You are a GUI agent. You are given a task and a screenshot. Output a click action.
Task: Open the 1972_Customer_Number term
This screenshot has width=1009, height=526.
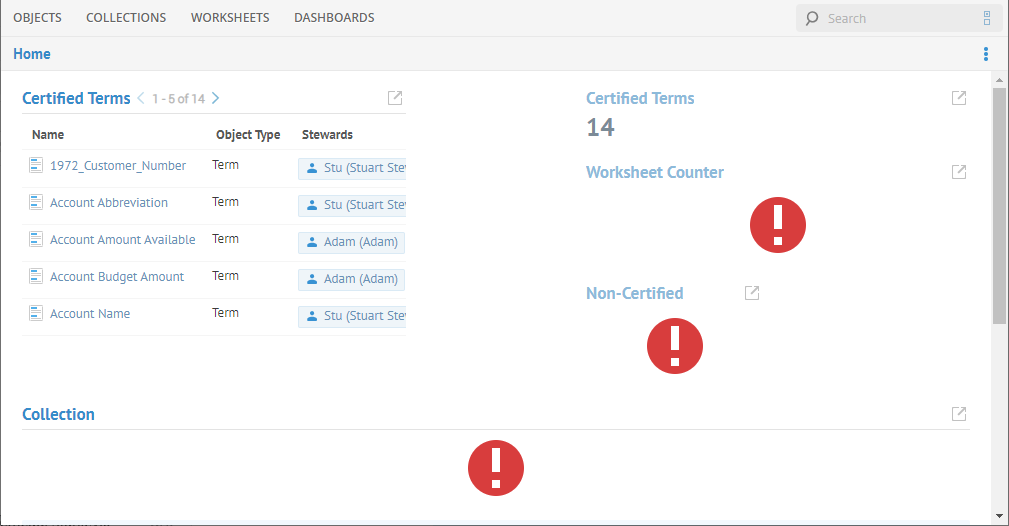tap(118, 166)
